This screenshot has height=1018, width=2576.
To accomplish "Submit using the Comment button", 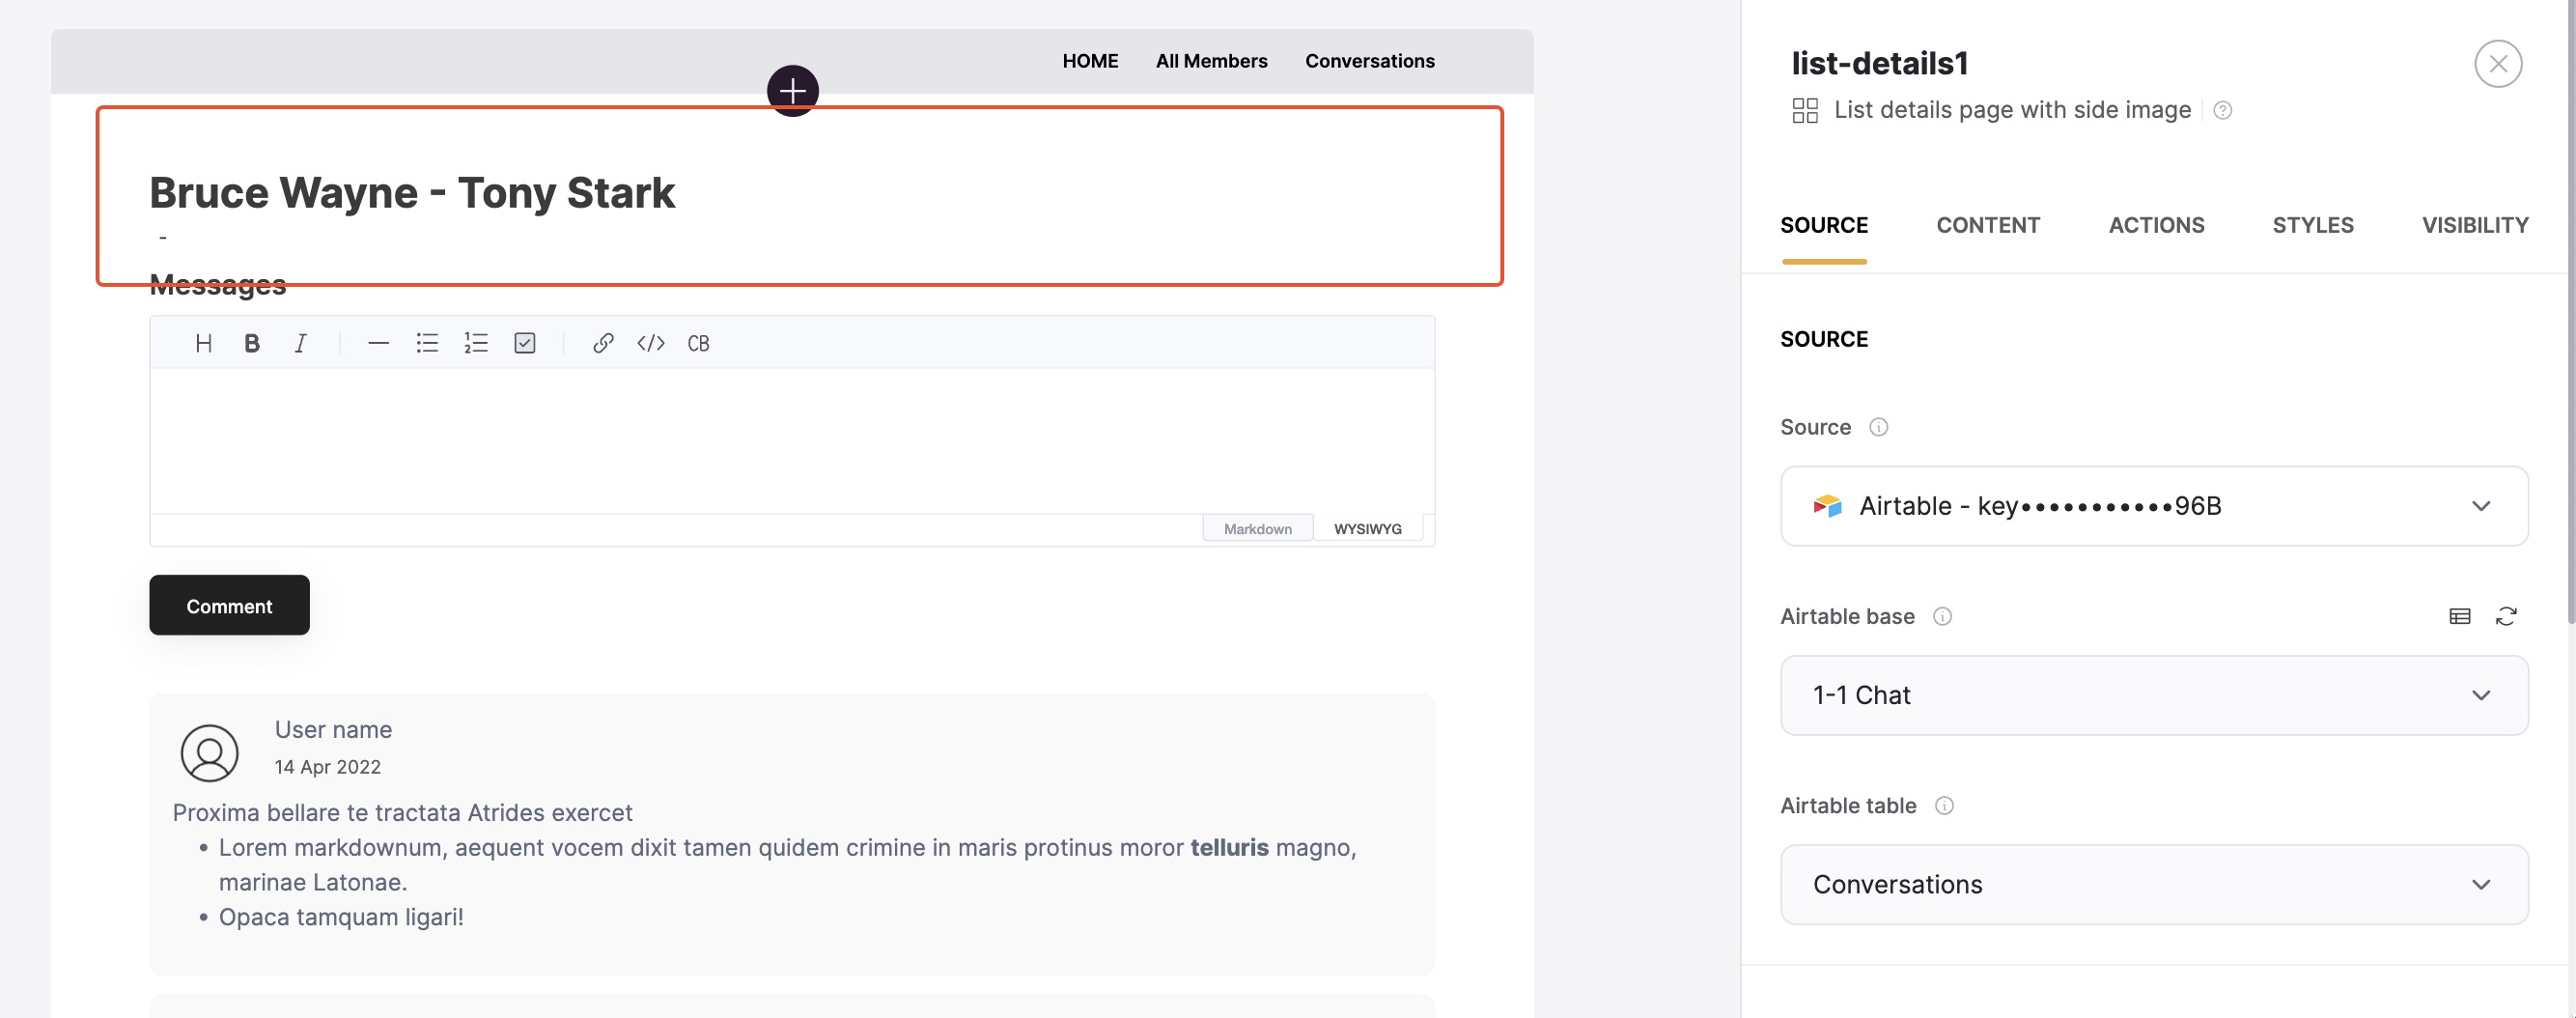I will point(229,605).
